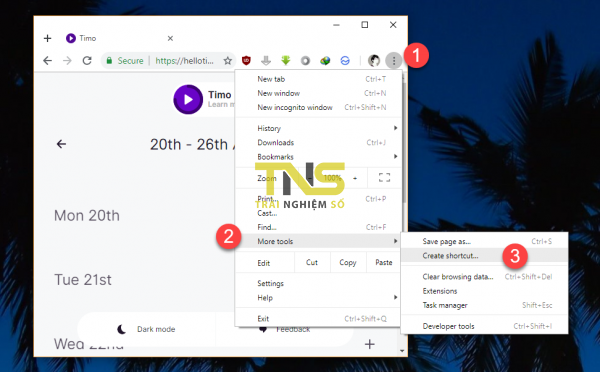This screenshot has width=600, height=372.
Task: Choose New incognito window
Action: [x=318, y=108]
